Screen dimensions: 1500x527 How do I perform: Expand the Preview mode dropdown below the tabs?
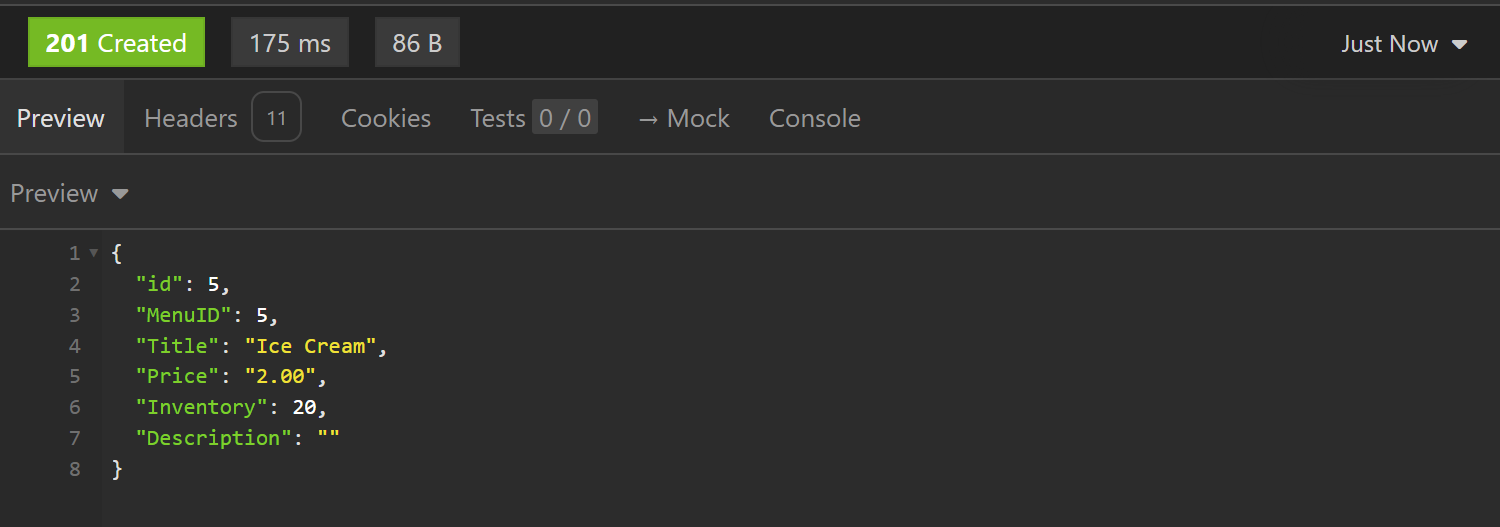[x=69, y=193]
